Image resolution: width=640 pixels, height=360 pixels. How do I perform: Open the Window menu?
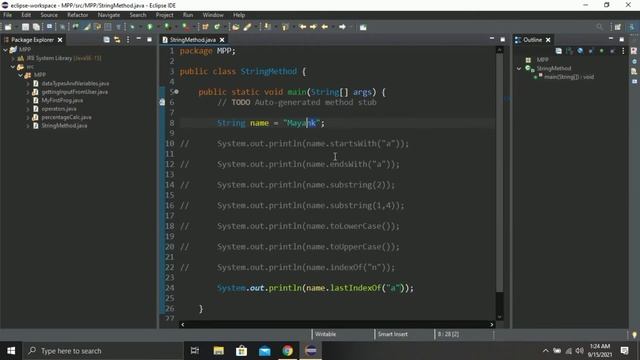pyautogui.click(x=213, y=15)
